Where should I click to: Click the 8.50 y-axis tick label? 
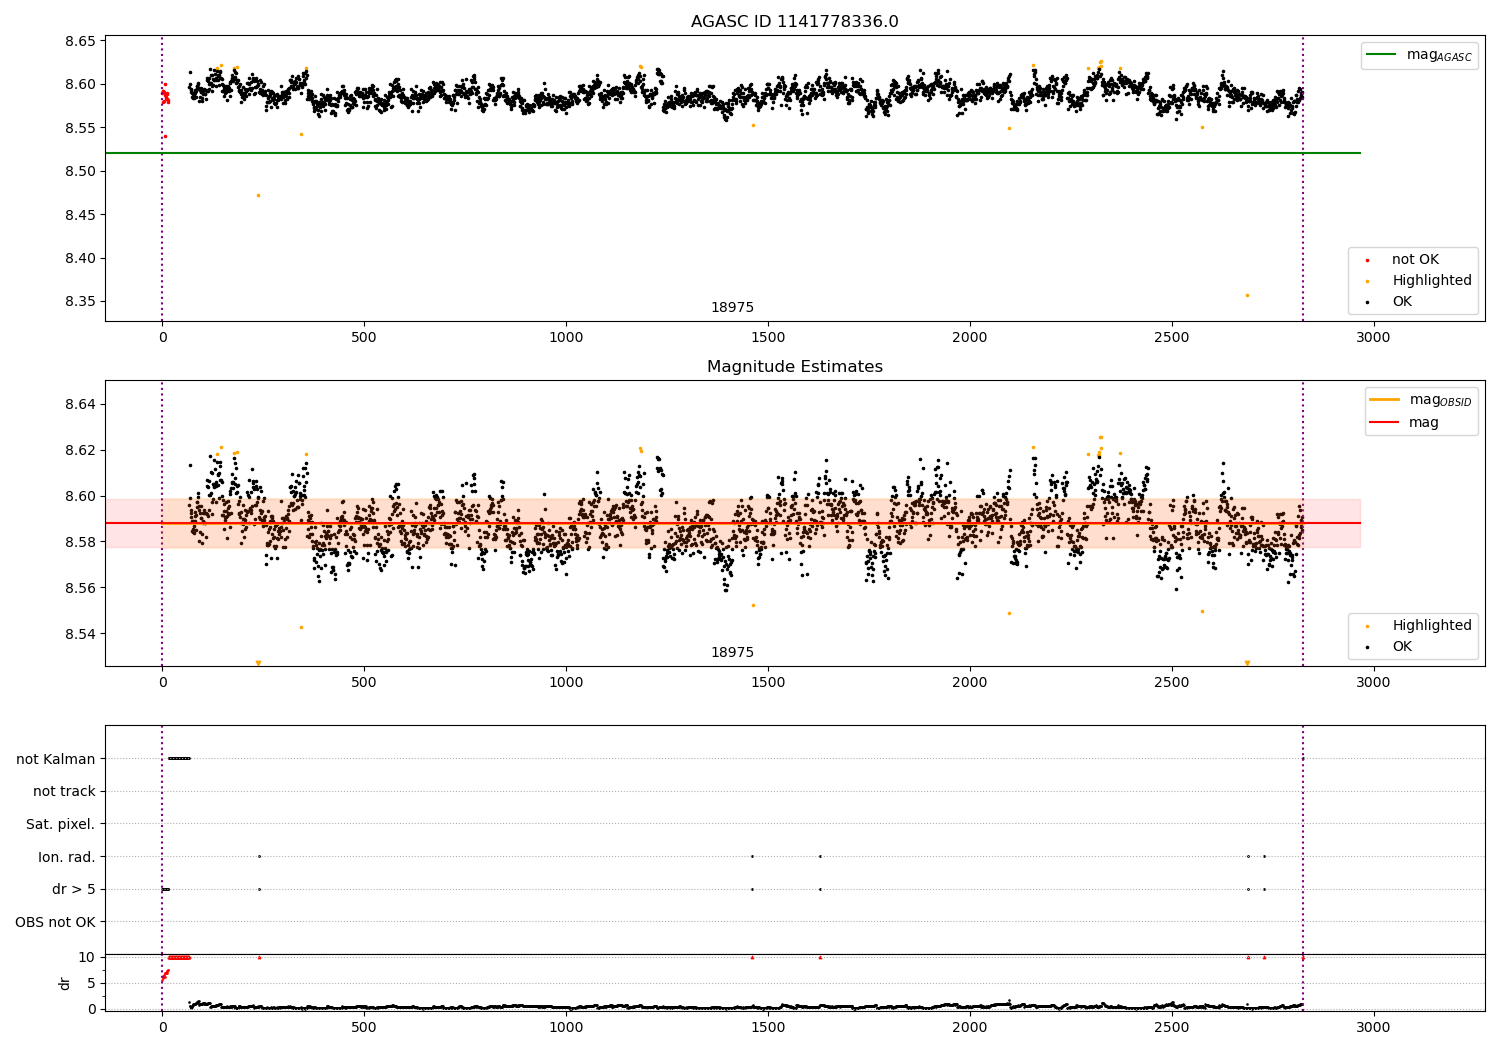coord(80,172)
